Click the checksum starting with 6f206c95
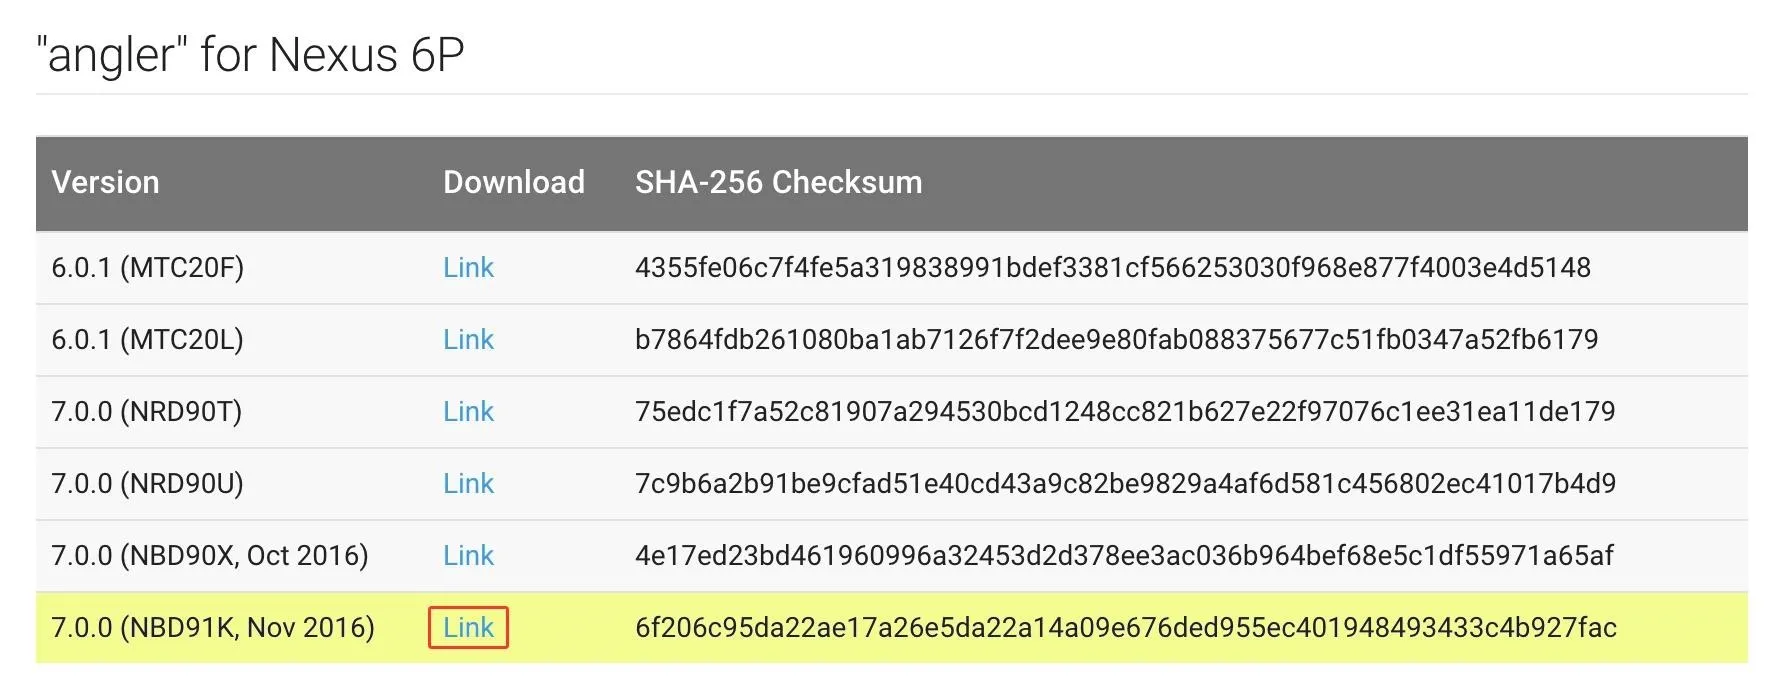 [1126, 628]
